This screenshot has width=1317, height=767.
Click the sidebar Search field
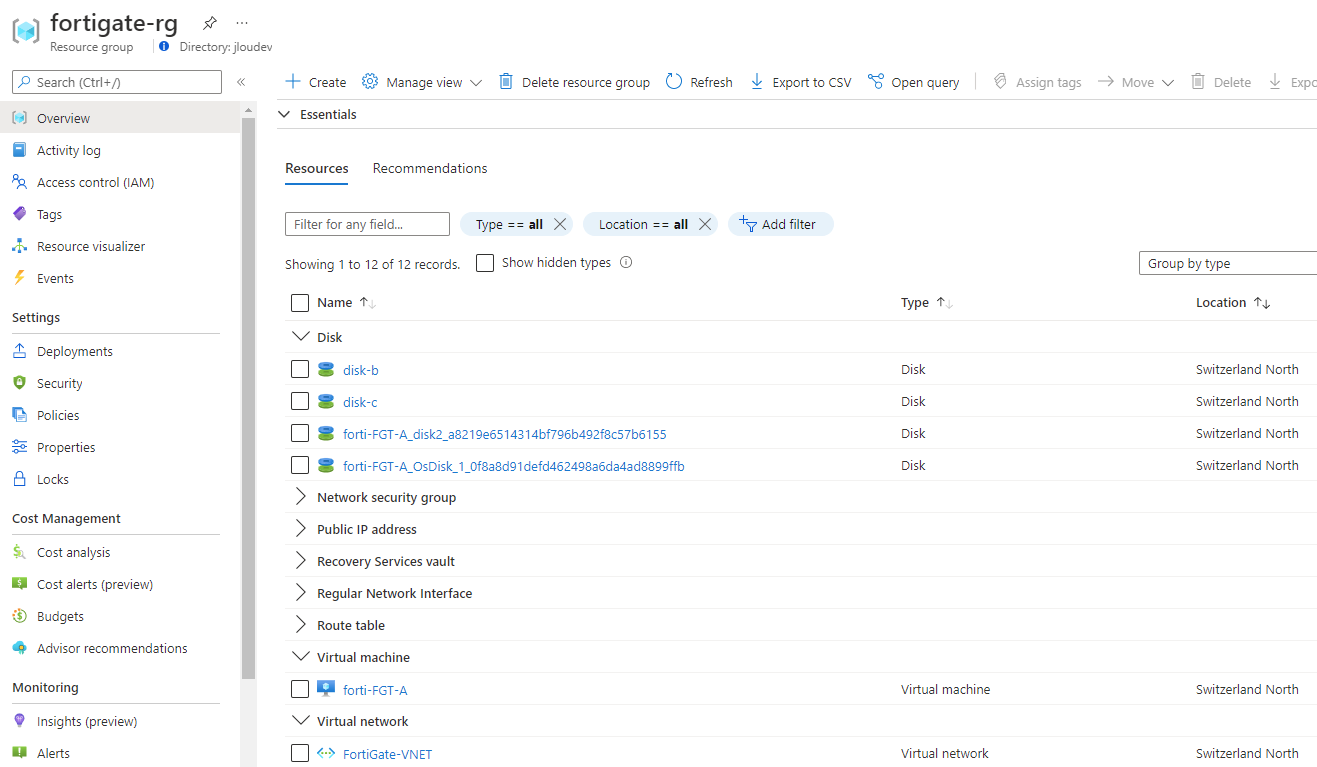coord(117,82)
